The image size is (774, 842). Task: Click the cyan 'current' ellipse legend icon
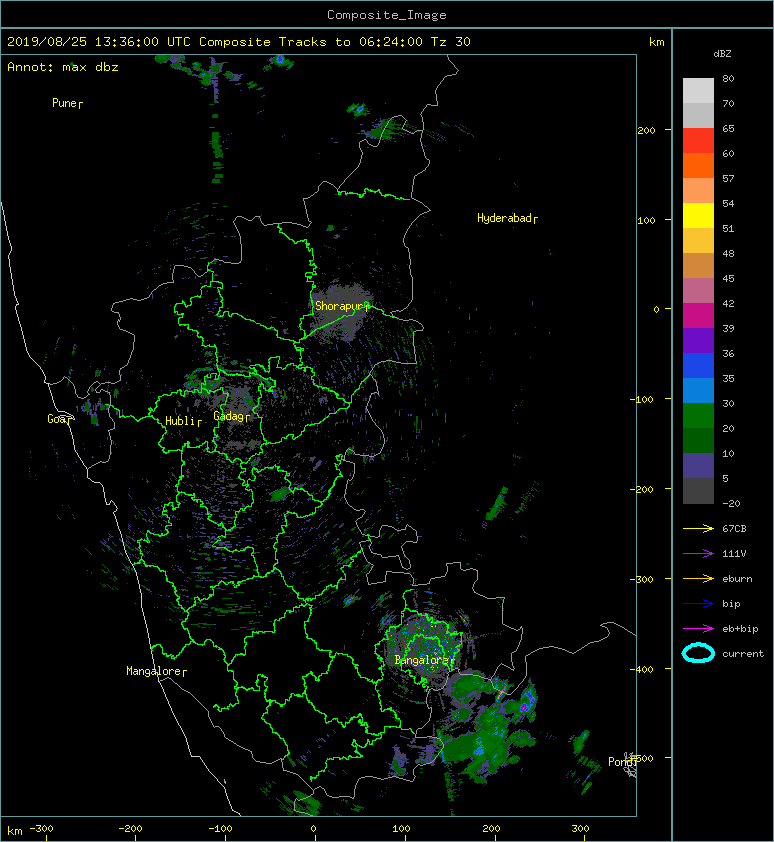pyautogui.click(x=698, y=653)
